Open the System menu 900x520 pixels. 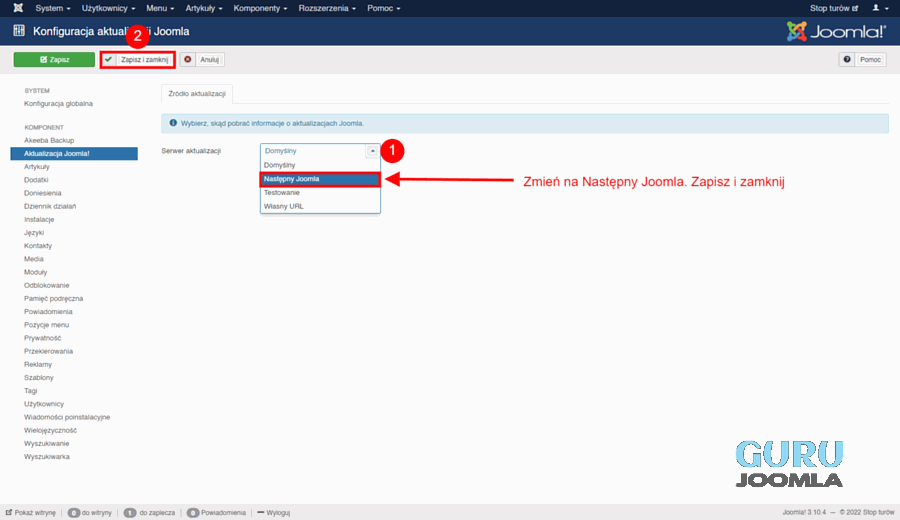coord(53,8)
